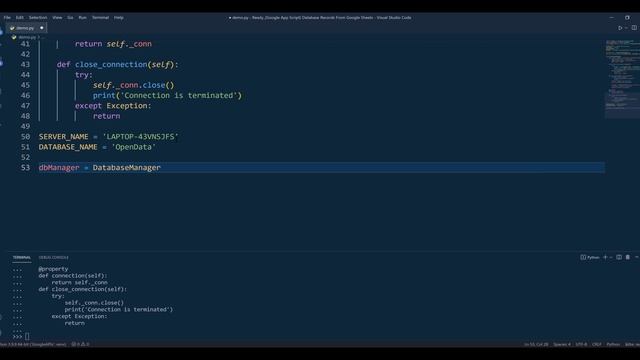Open the Selection menu

38,18
